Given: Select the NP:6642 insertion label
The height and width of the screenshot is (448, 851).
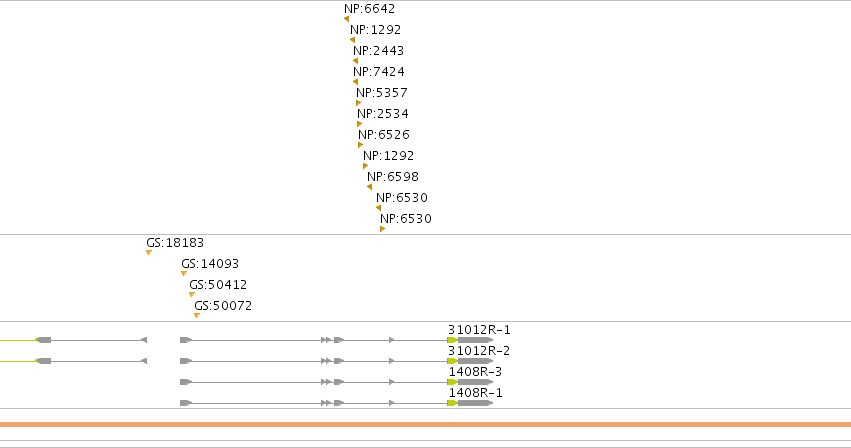Looking at the screenshot, I should click(x=370, y=9).
